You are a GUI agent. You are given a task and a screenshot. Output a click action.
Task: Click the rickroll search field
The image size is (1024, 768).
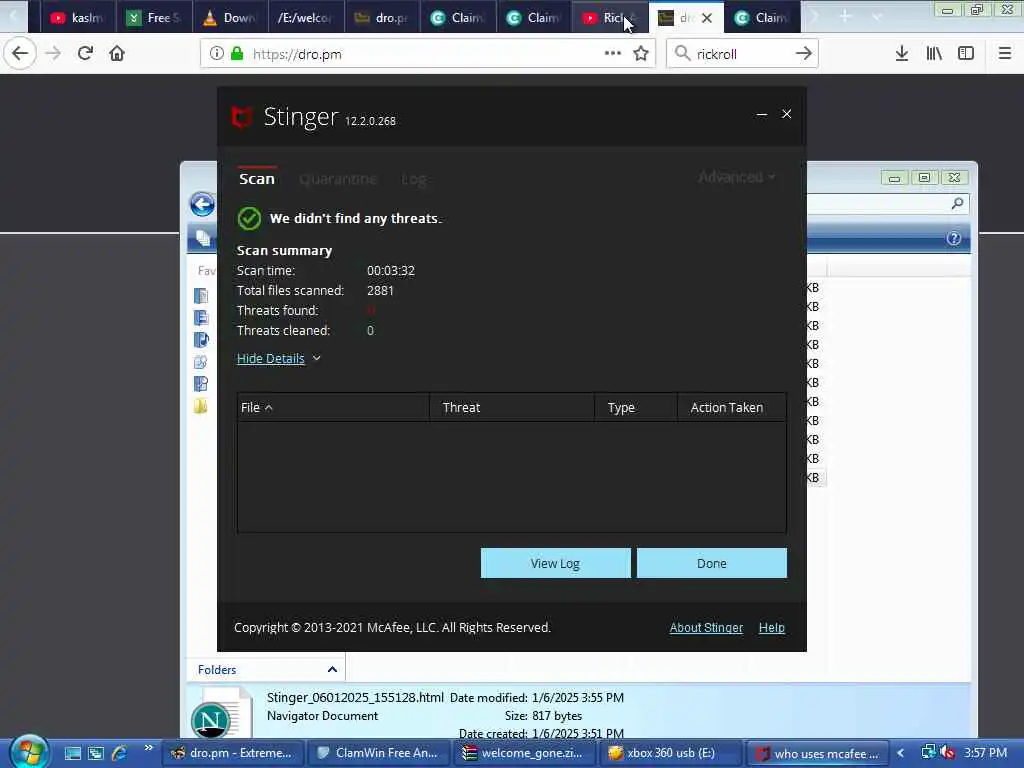(742, 54)
